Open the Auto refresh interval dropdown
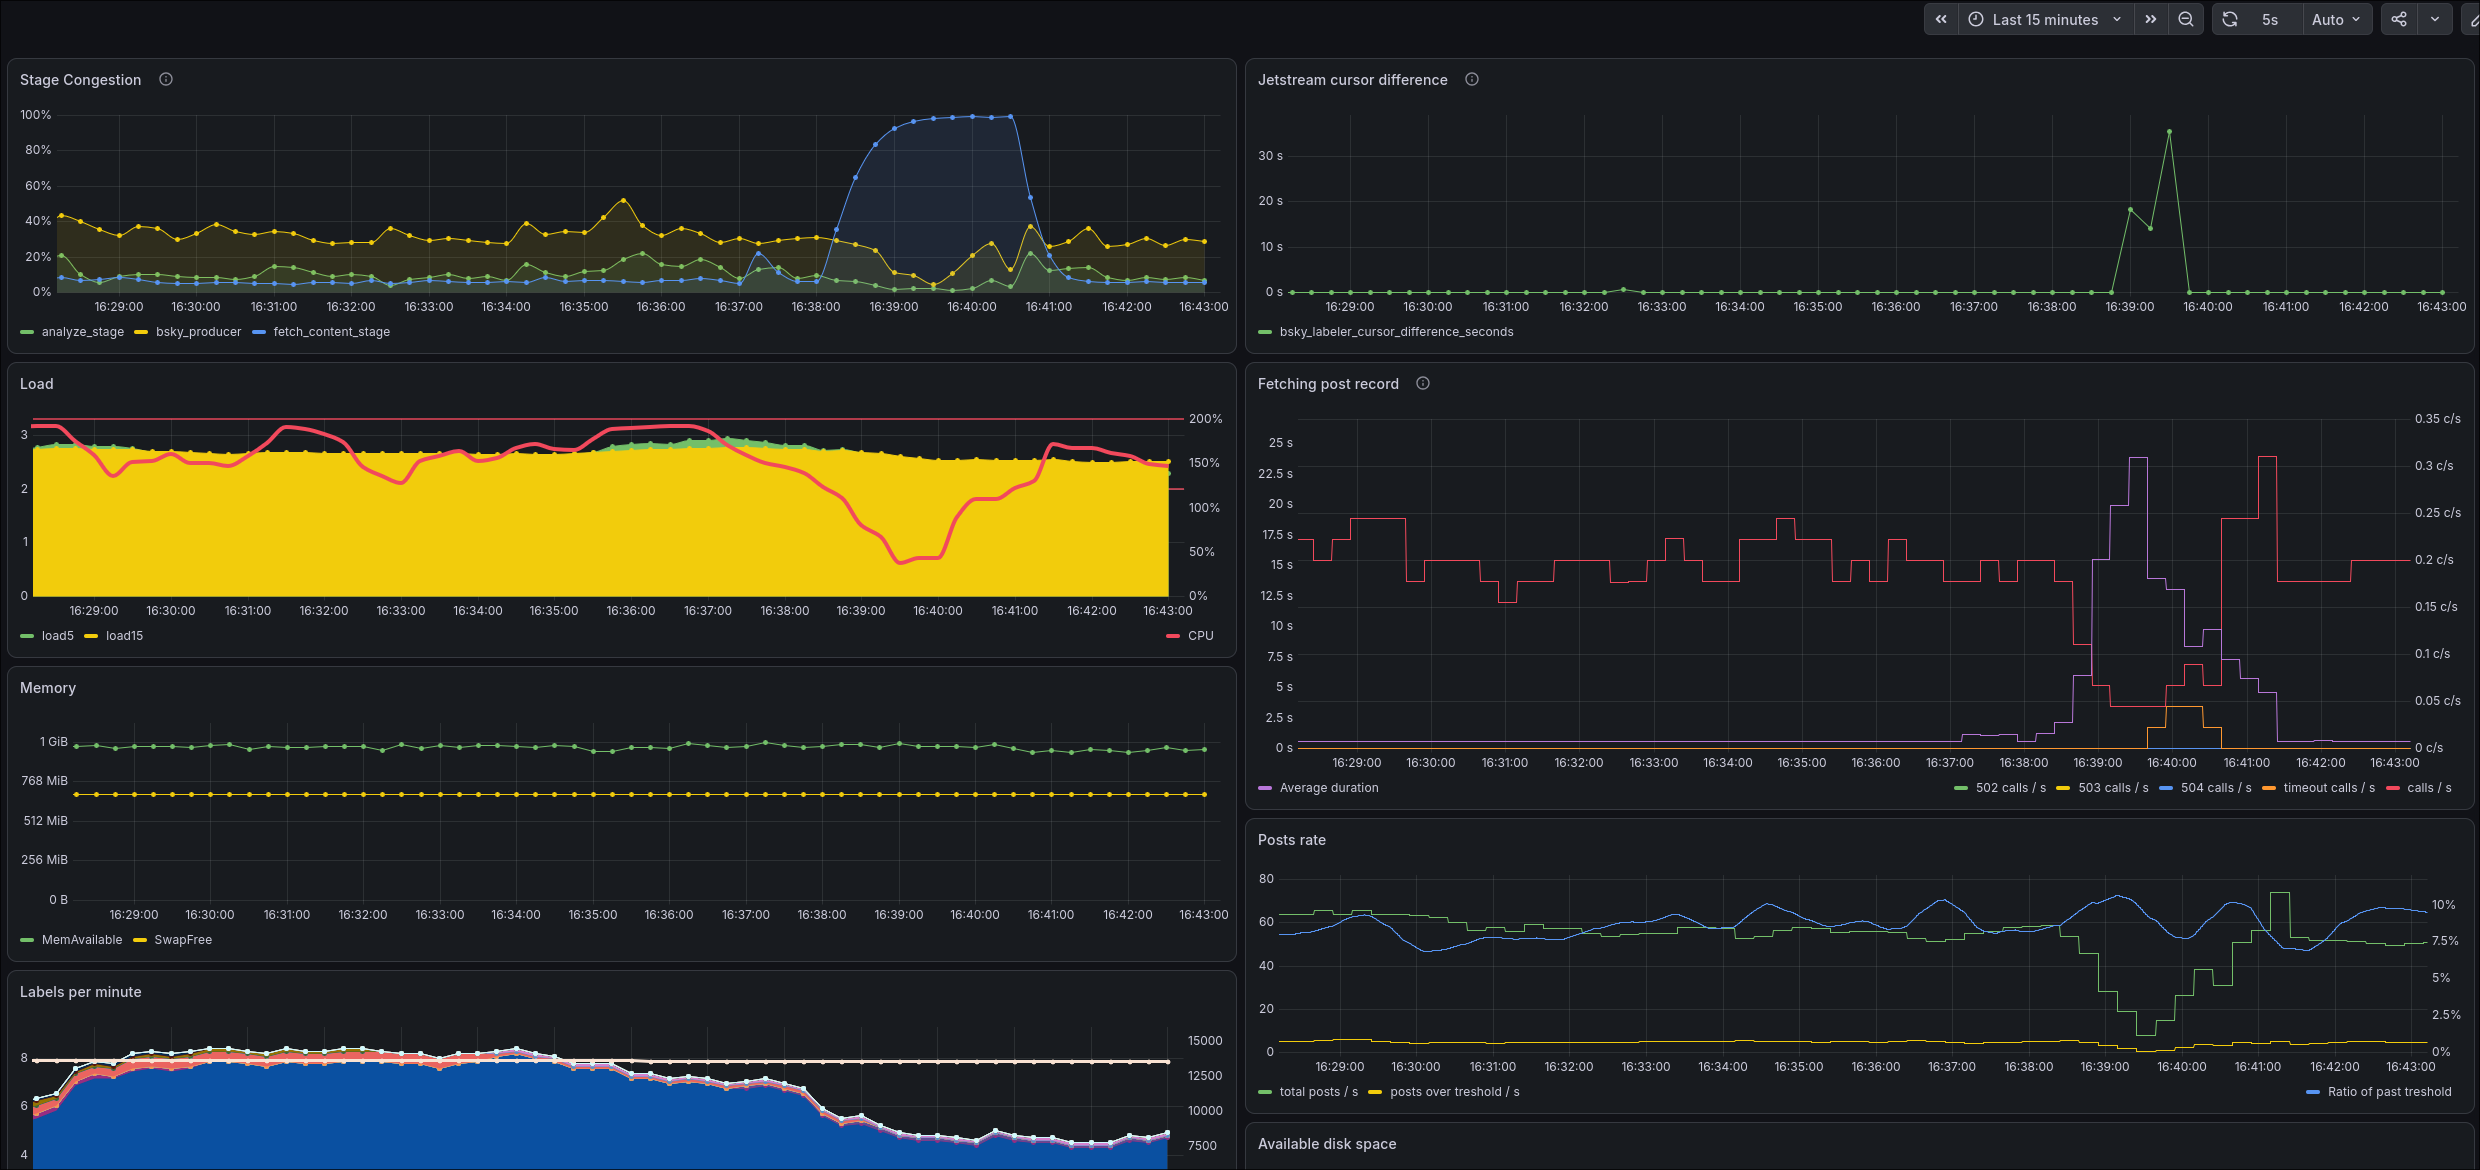 [x=2336, y=19]
